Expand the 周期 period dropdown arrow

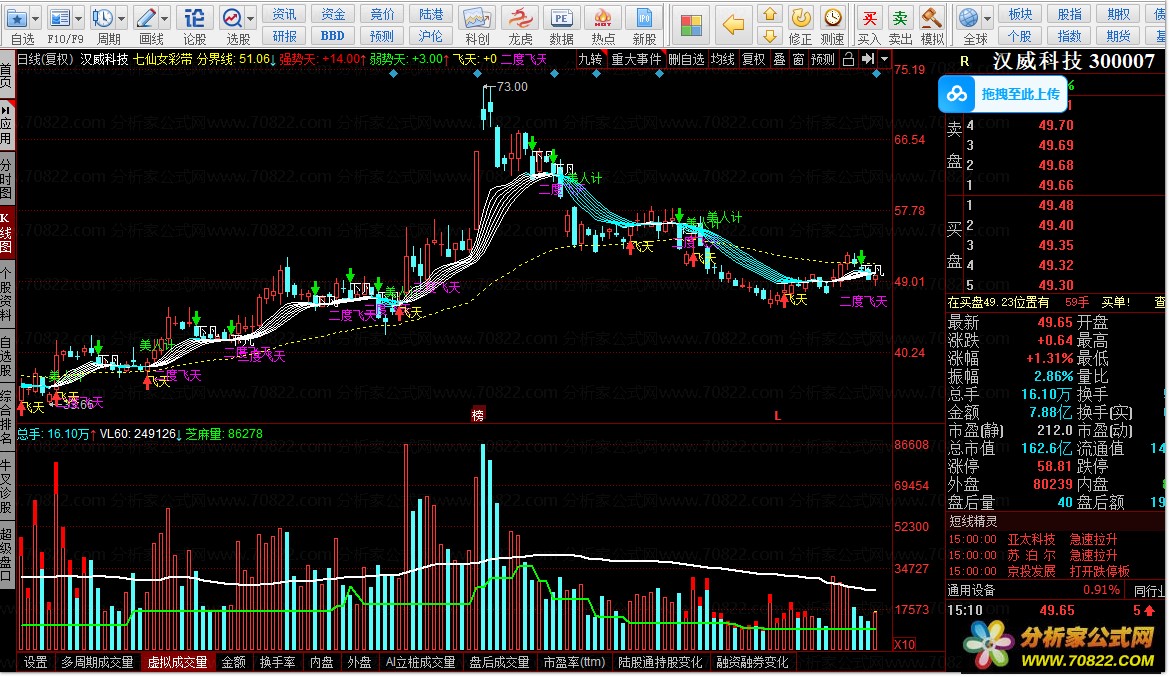click(x=122, y=18)
